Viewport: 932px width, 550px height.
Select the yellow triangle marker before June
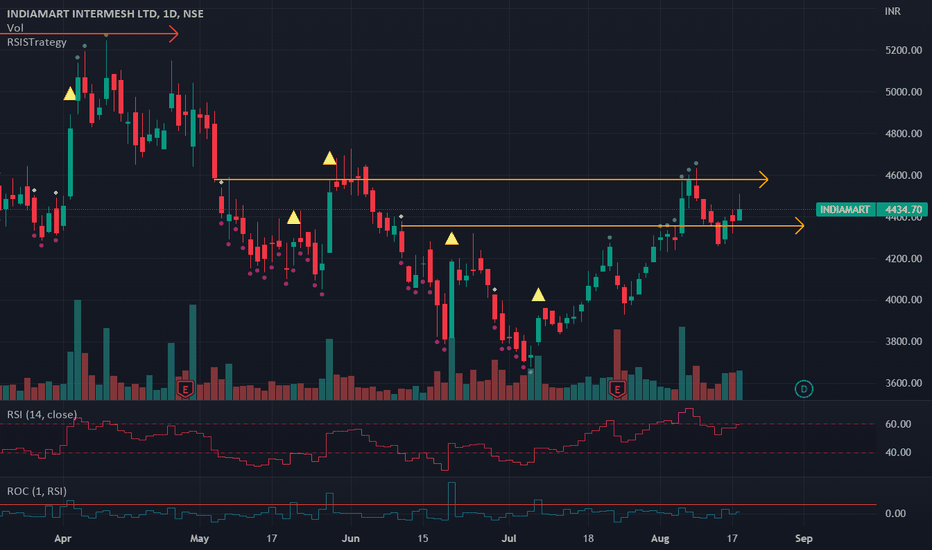[329, 158]
